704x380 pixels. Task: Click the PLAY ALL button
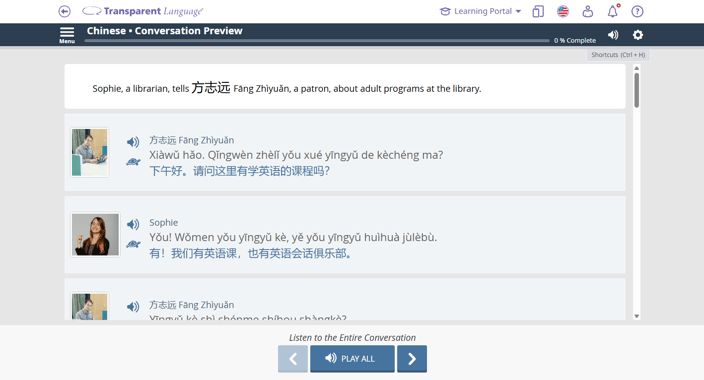(352, 358)
